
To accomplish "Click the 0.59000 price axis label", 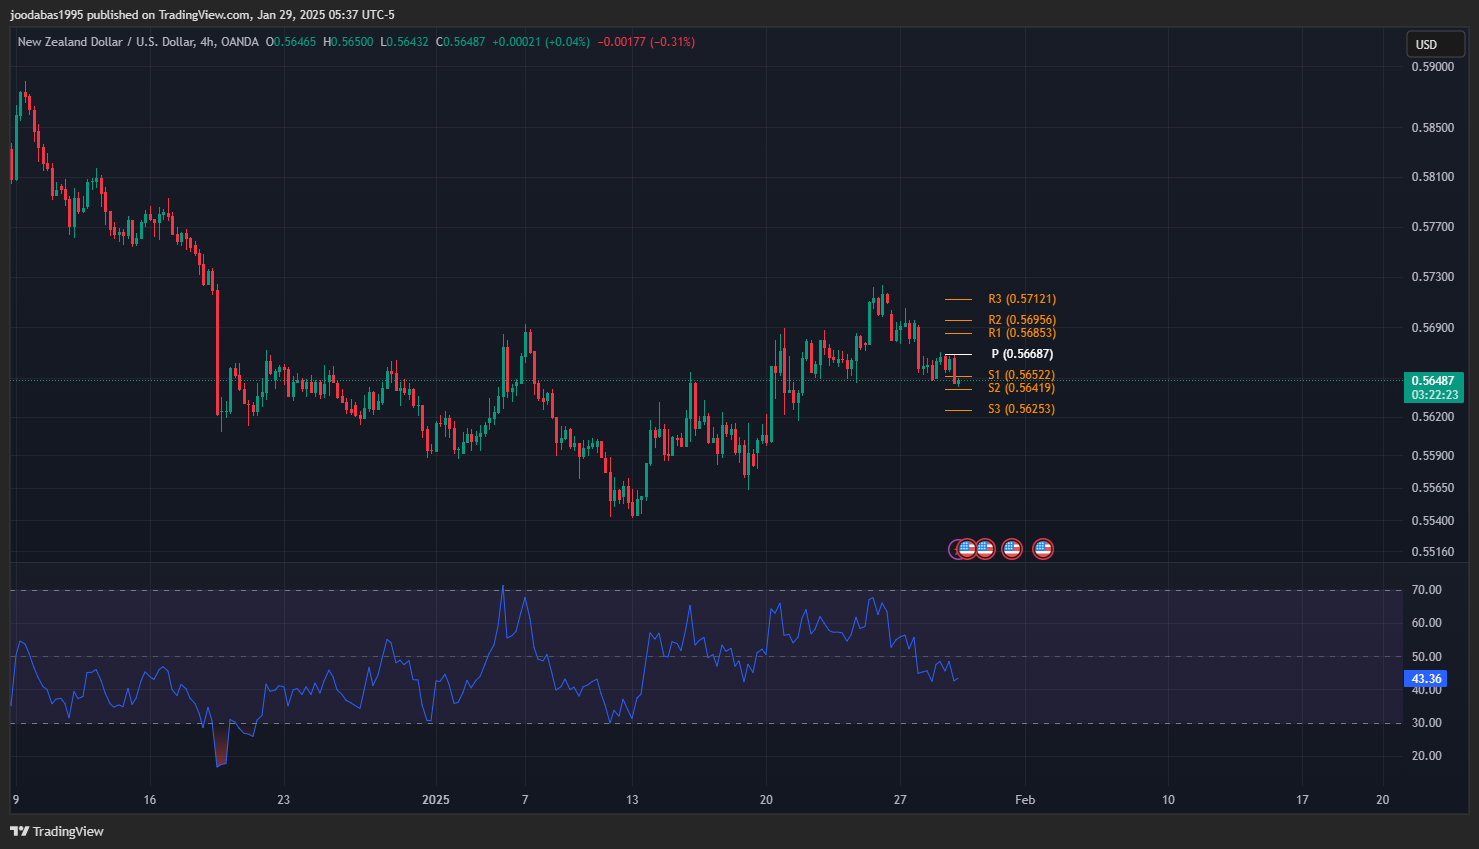I will point(1433,67).
